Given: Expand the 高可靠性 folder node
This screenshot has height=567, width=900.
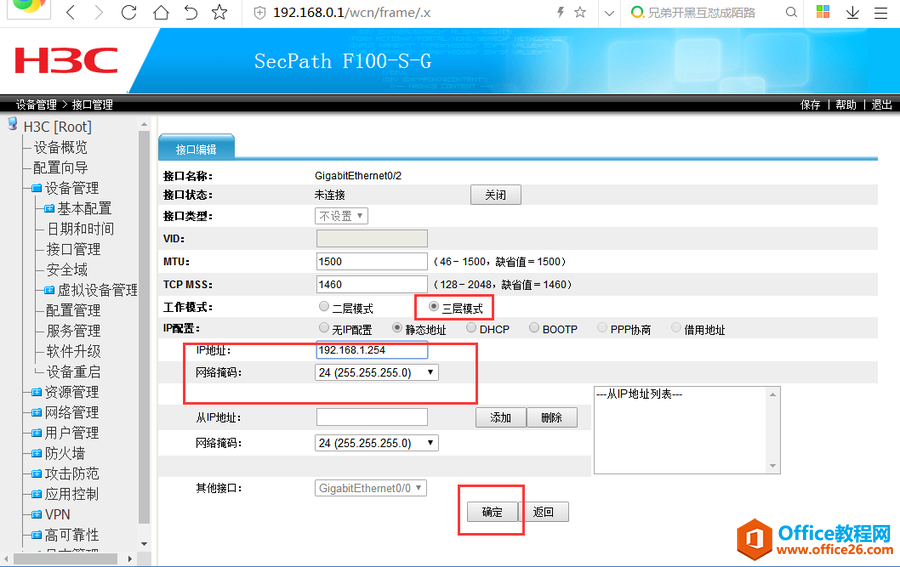Looking at the screenshot, I should click(x=36, y=535).
